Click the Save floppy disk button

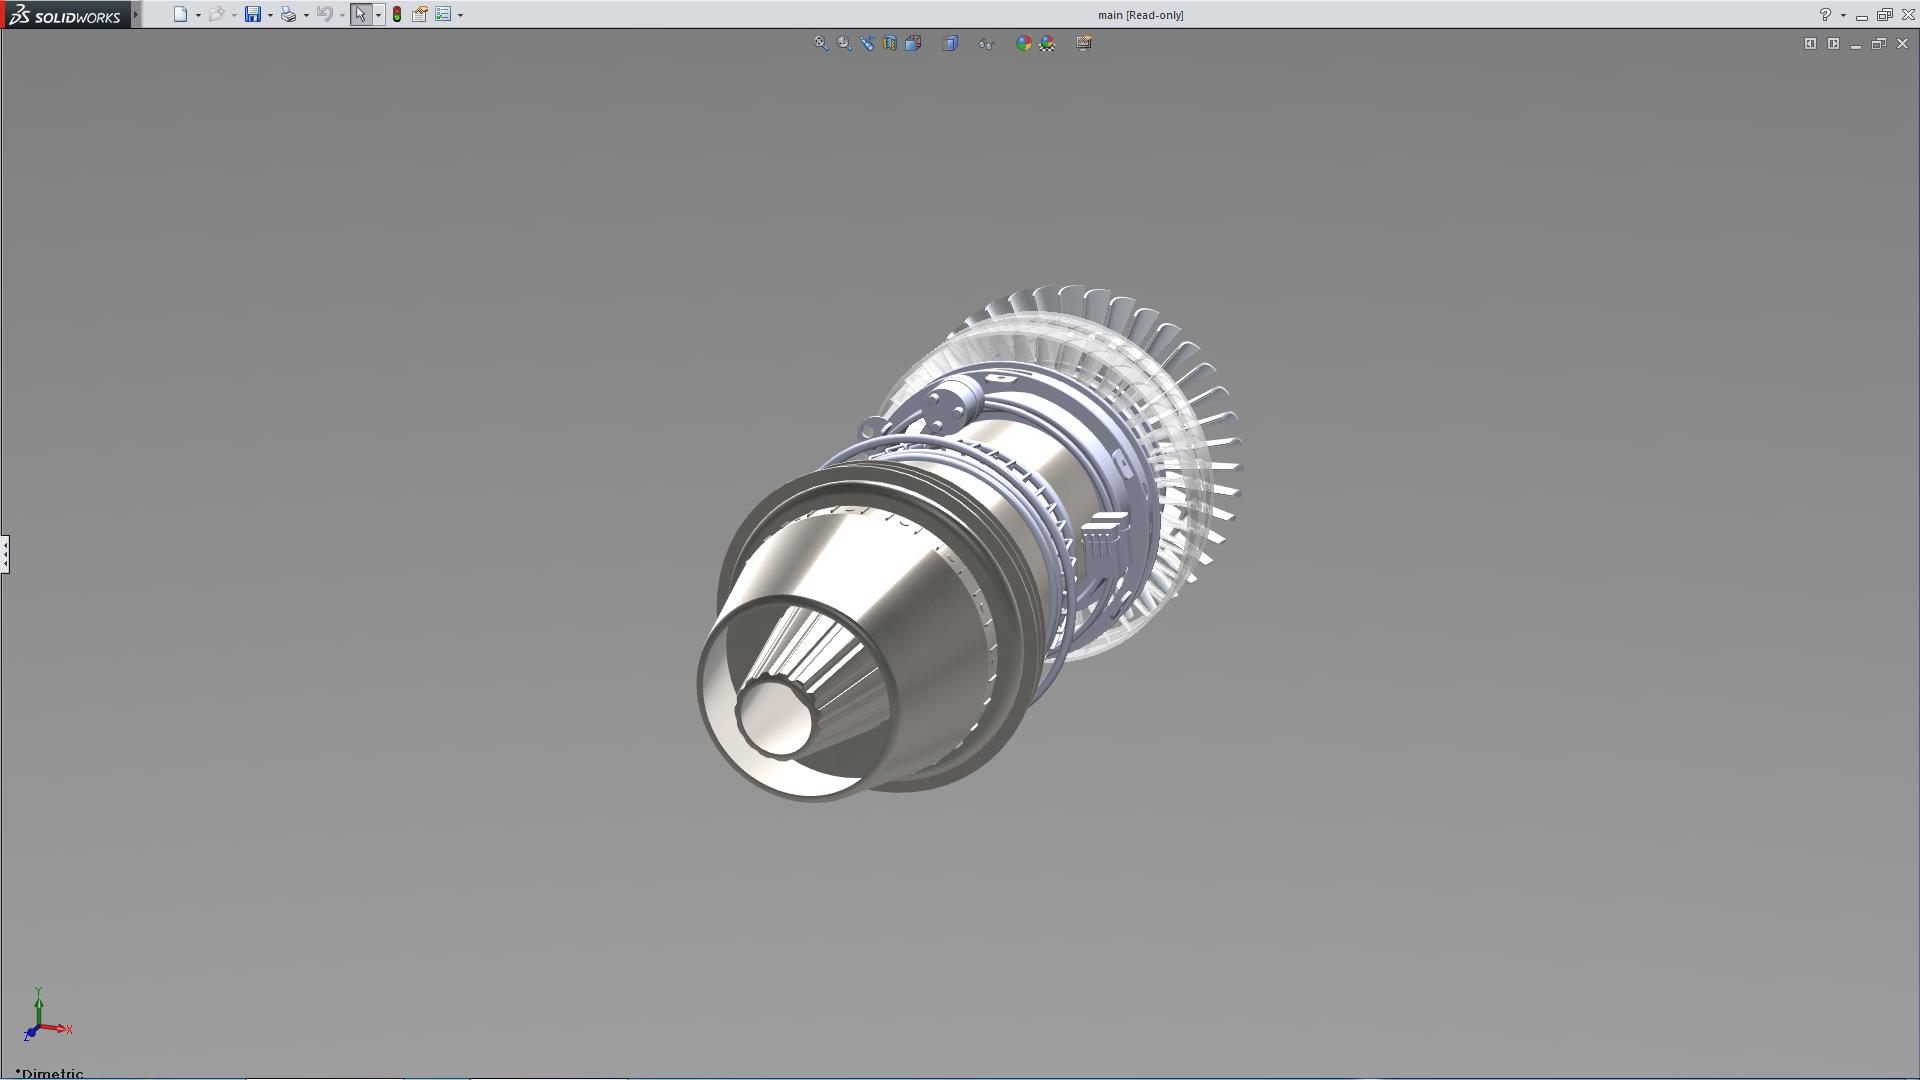tap(253, 15)
